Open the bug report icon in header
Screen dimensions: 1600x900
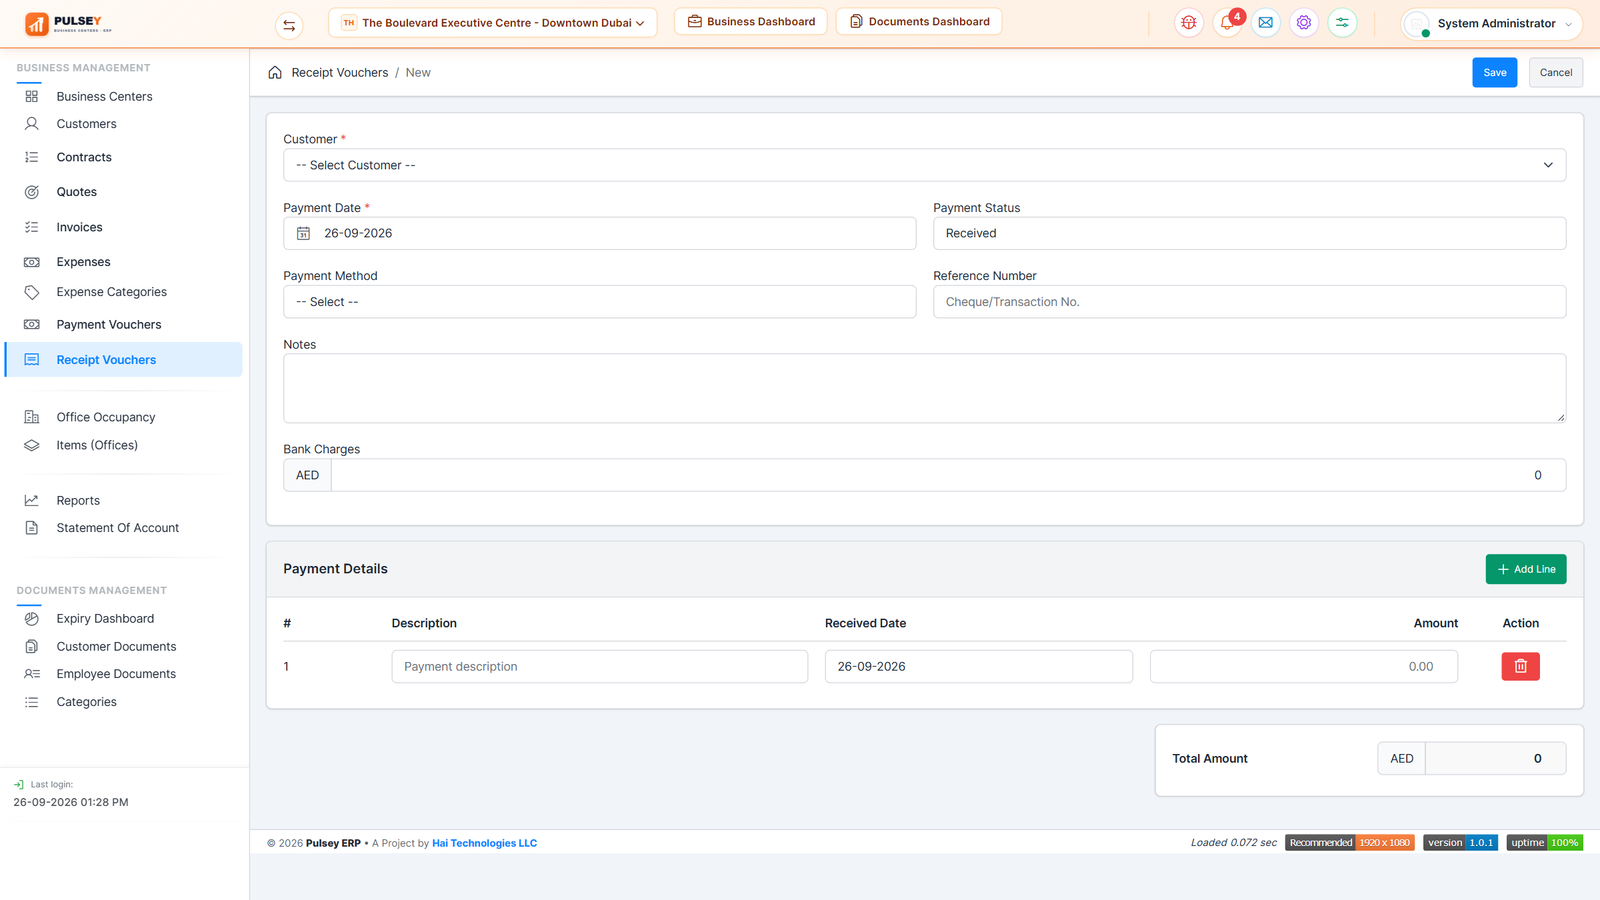1189,22
